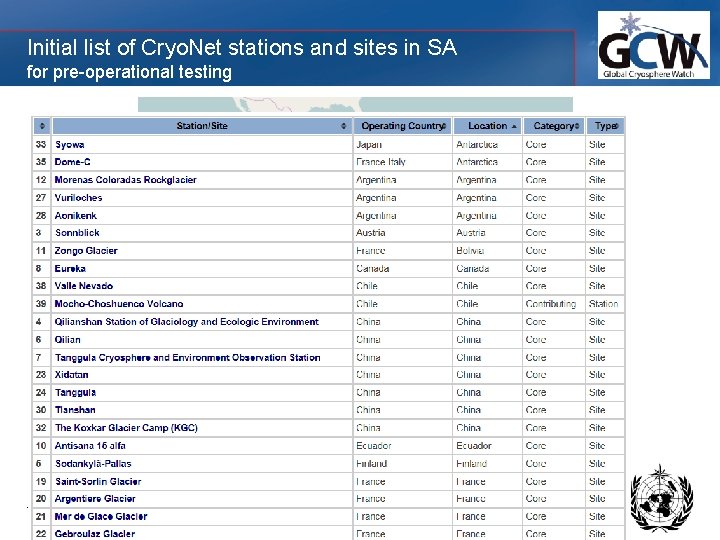Click the map strip above the table
The image size is (720, 540).
pyautogui.click(x=355, y=104)
